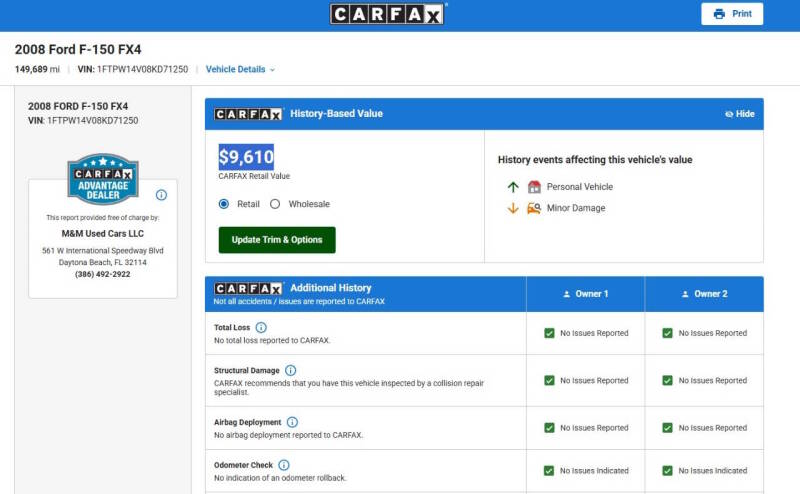The image size is (800, 494).
Task: Click the CARFAX logo in header
Action: click(x=387, y=14)
